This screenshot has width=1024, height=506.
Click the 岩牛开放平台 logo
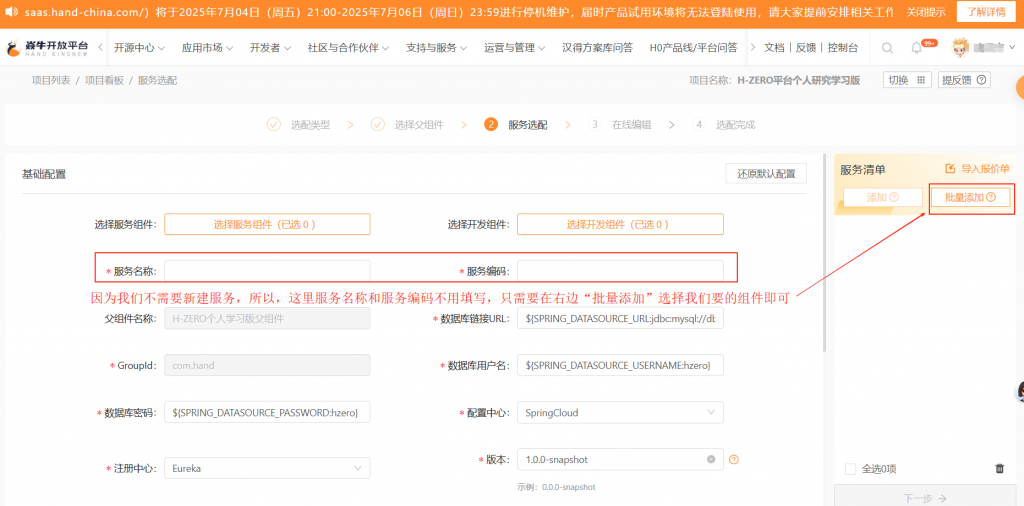48,48
